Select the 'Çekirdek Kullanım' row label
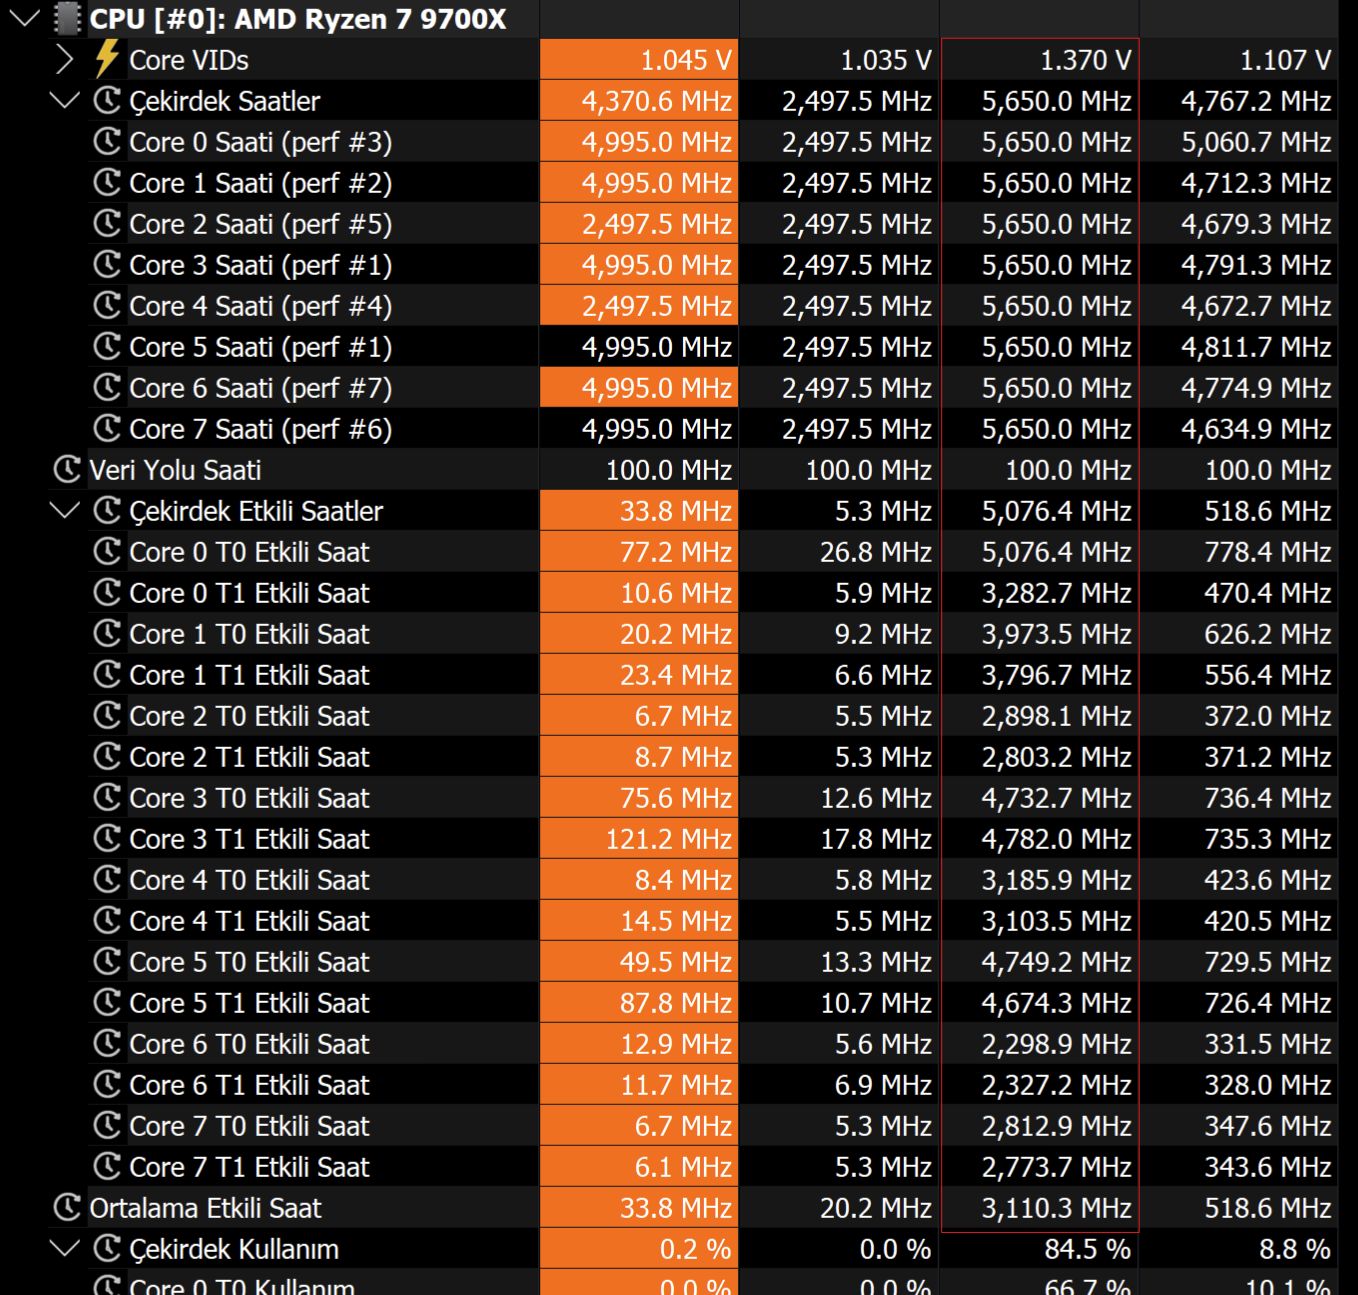1358x1295 pixels. pos(234,1249)
